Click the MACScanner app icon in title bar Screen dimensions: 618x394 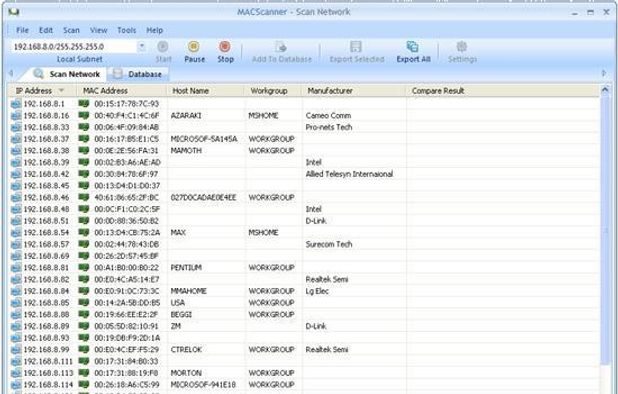[x=14, y=12]
